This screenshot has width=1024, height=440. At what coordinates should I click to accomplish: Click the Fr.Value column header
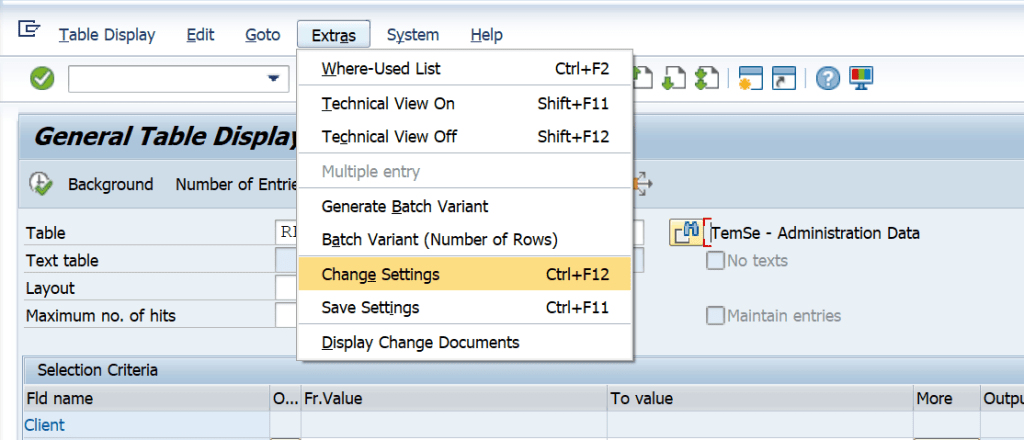click(x=454, y=398)
